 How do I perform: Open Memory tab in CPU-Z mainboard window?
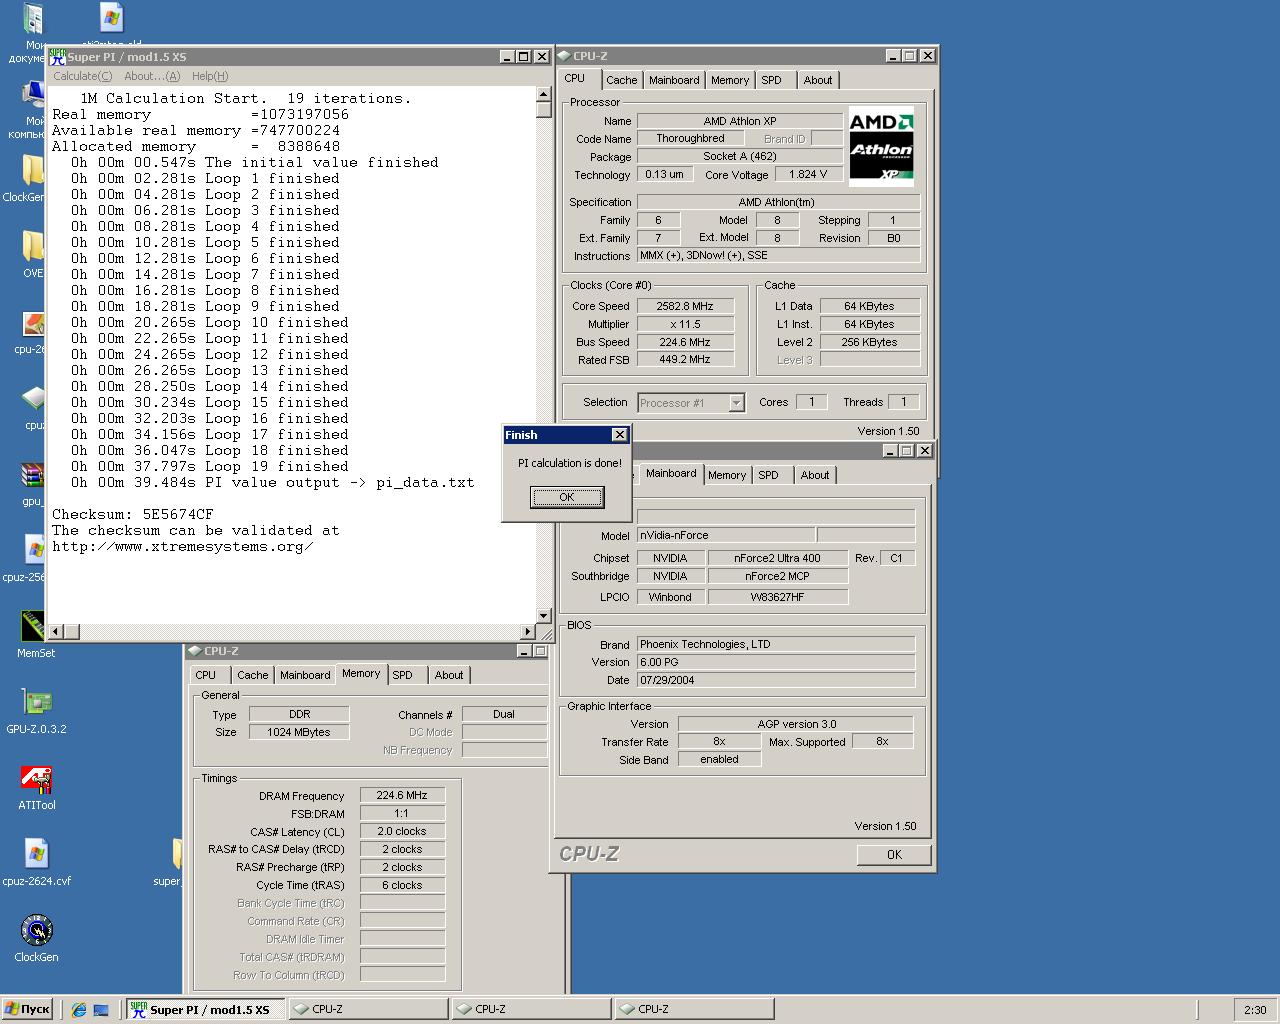(x=727, y=475)
